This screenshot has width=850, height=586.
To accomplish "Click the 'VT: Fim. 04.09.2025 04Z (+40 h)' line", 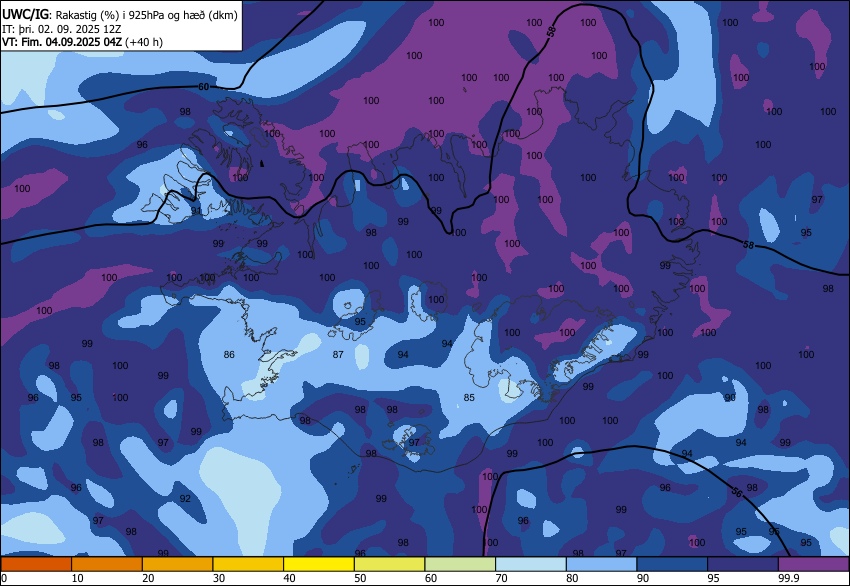I will (x=82, y=42).
